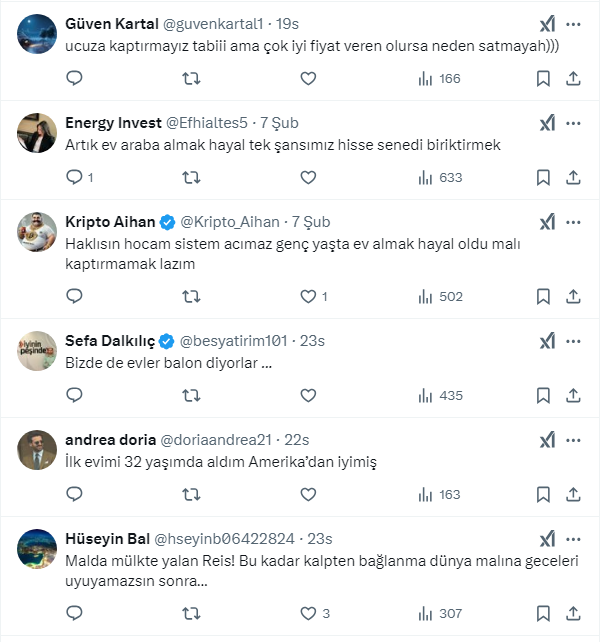Open @guvenkartal1 profile handle
Image resolution: width=609 pixels, height=642 pixels.
click(222, 23)
